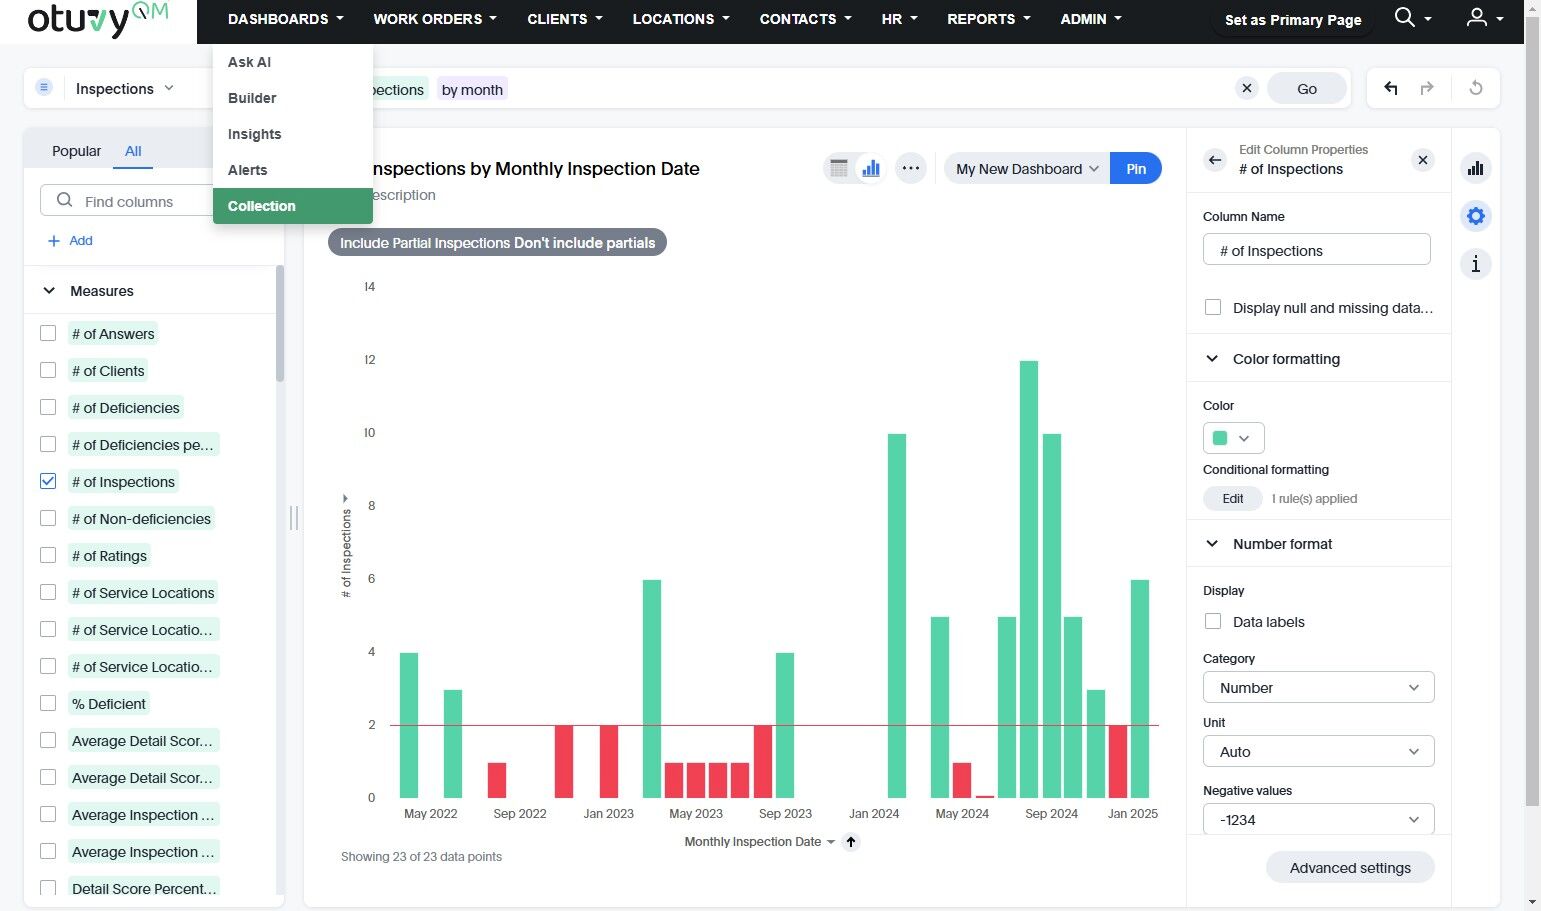Open the My New Dashboard dropdown
1541x911 pixels.
(1026, 169)
